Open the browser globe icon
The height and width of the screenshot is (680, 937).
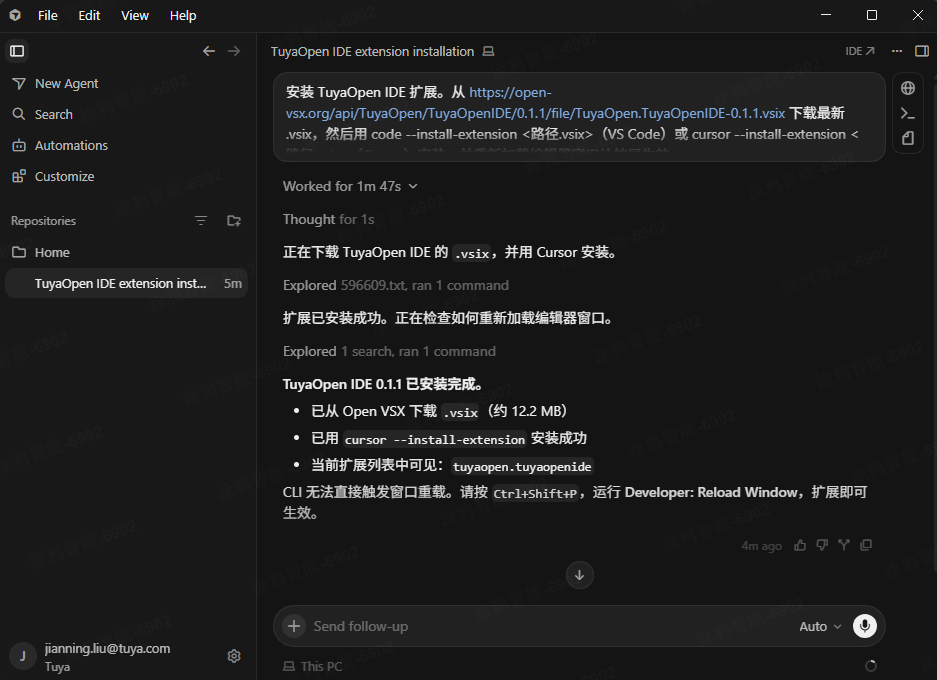pyautogui.click(x=908, y=88)
